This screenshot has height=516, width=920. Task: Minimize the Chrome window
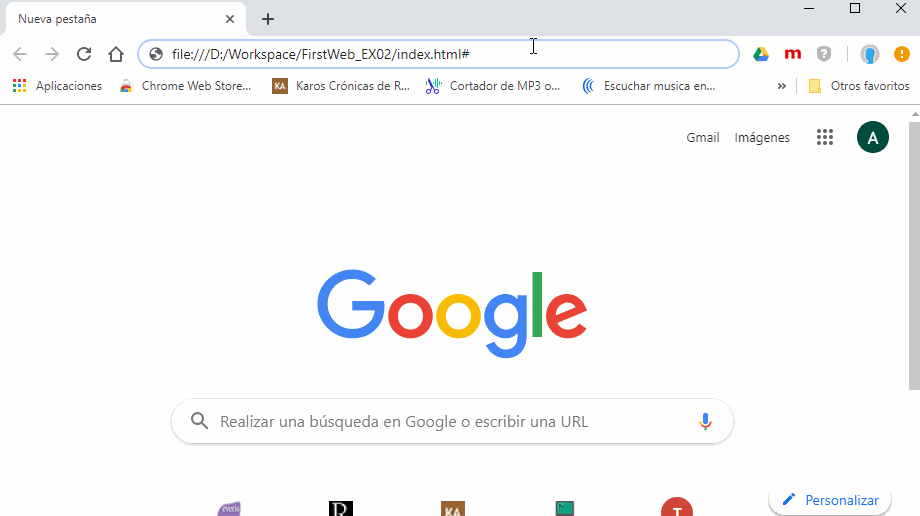(809, 9)
